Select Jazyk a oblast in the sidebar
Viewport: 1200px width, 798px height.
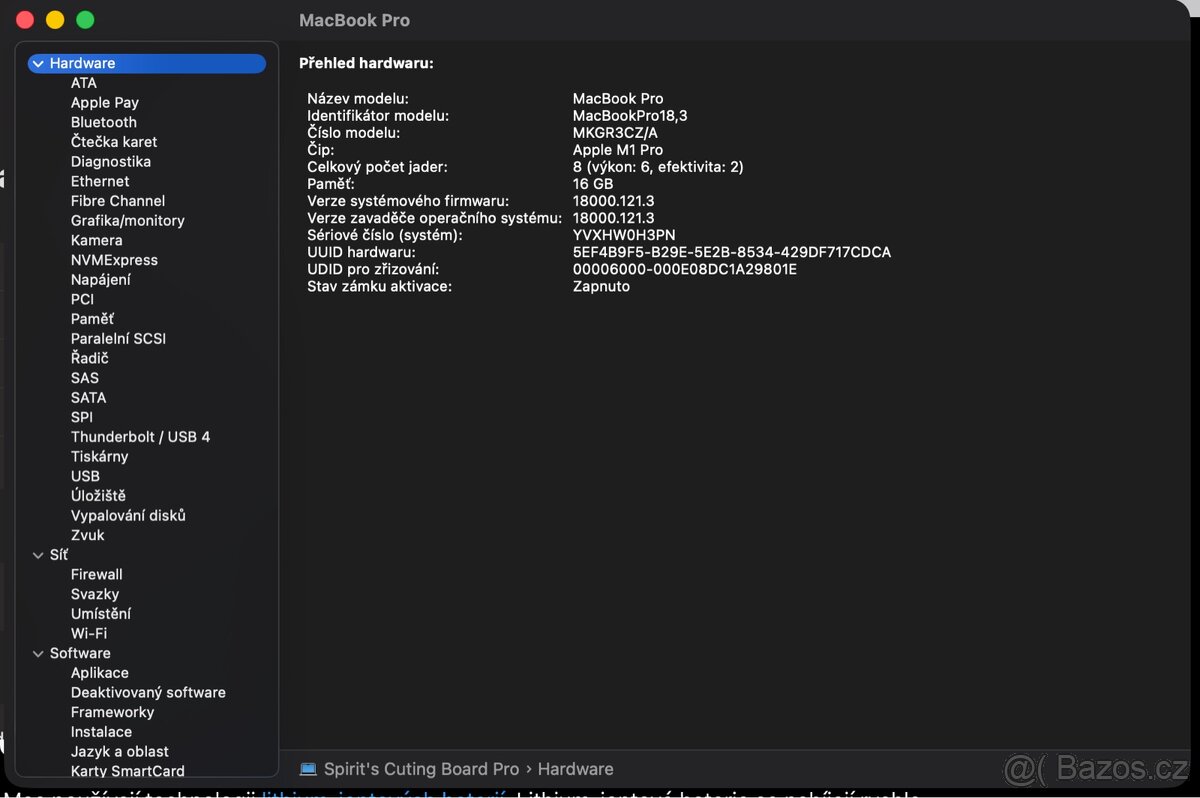[x=120, y=751]
